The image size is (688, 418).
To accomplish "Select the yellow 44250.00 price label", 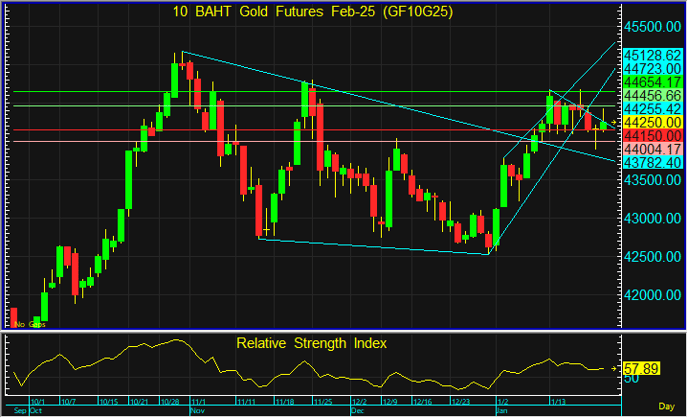I will pyautogui.click(x=652, y=121).
